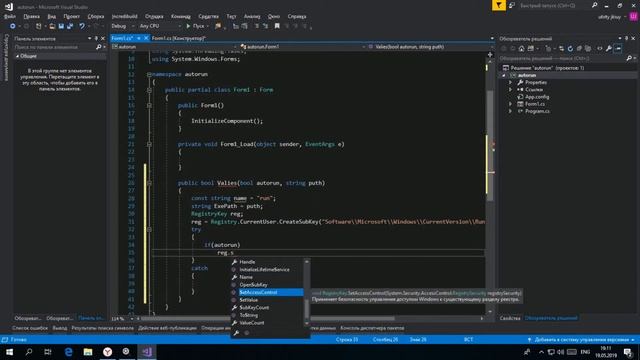Open the Файл menu
The width and height of the screenshot is (640, 360).
10,16
